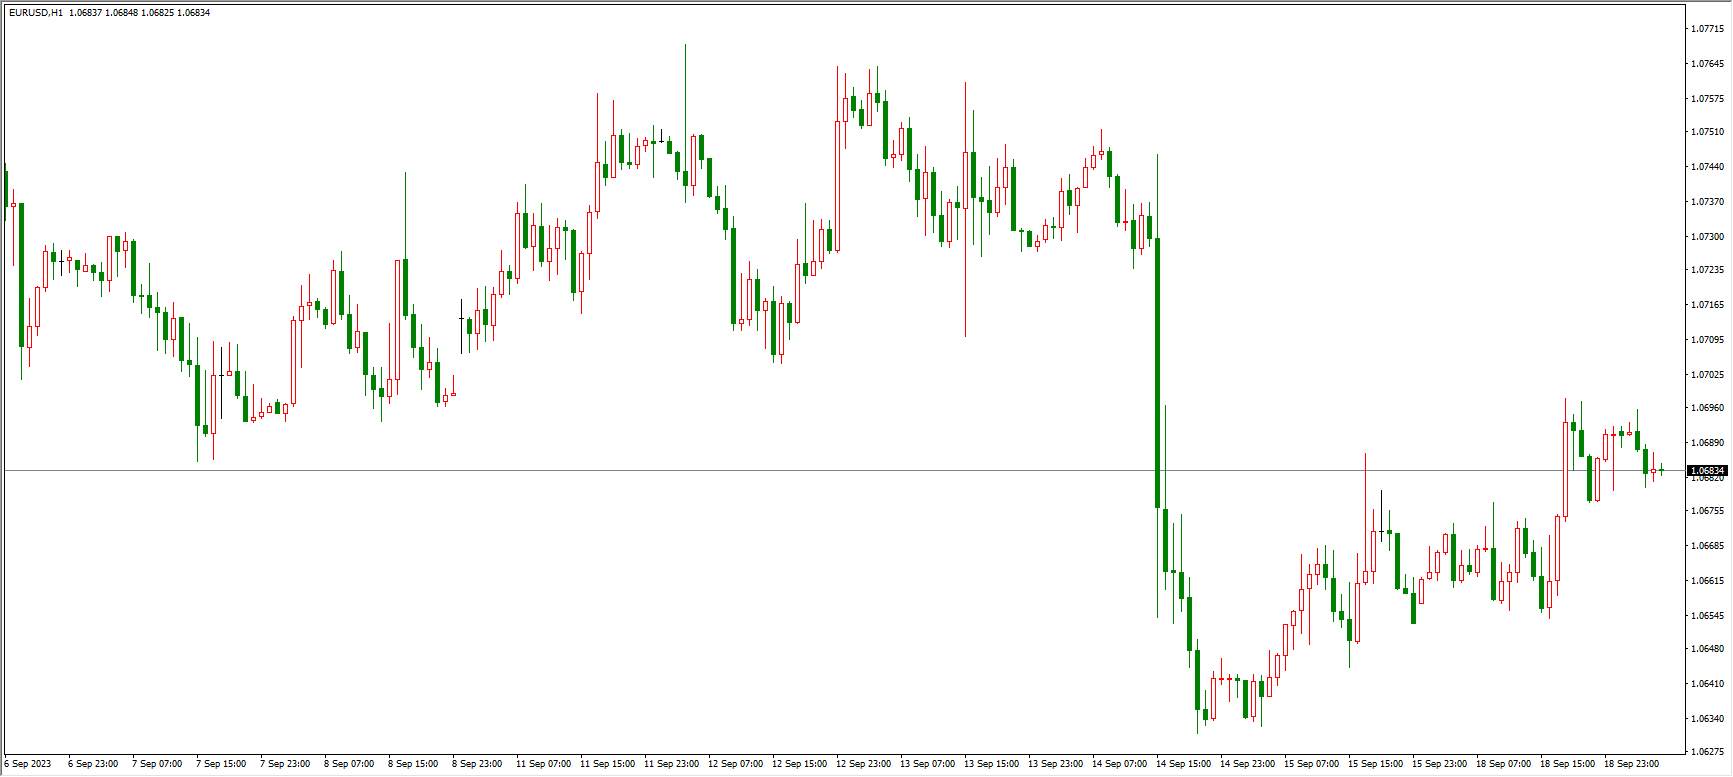Pick the 1.07370 price level label
Screen dimensions: 1733x777
pos(1706,202)
